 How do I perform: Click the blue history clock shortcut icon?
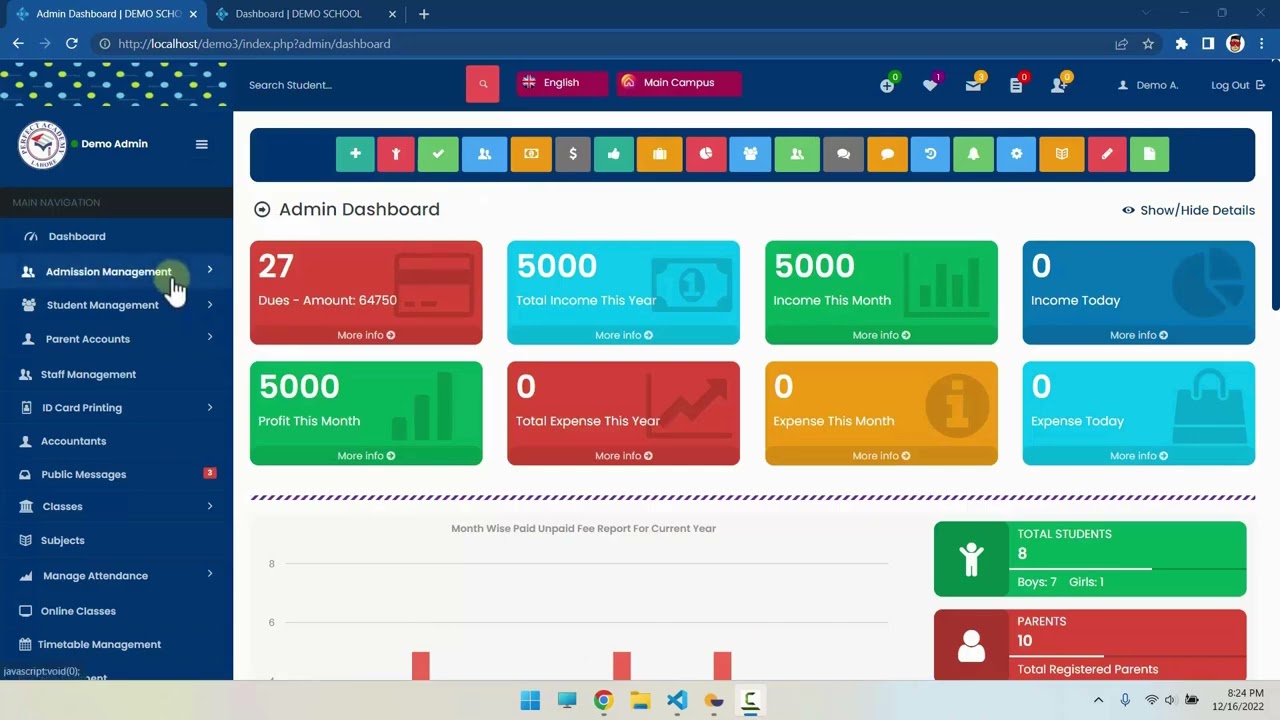point(930,154)
